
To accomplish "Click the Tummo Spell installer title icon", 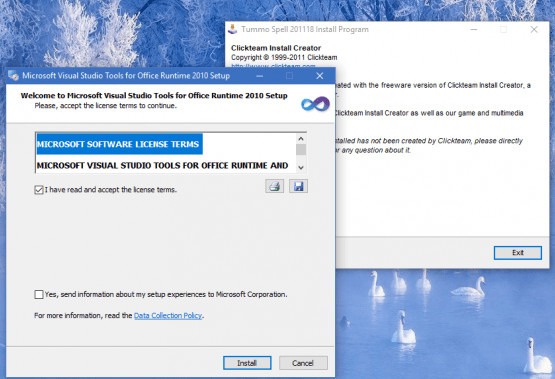I will click(x=233, y=29).
